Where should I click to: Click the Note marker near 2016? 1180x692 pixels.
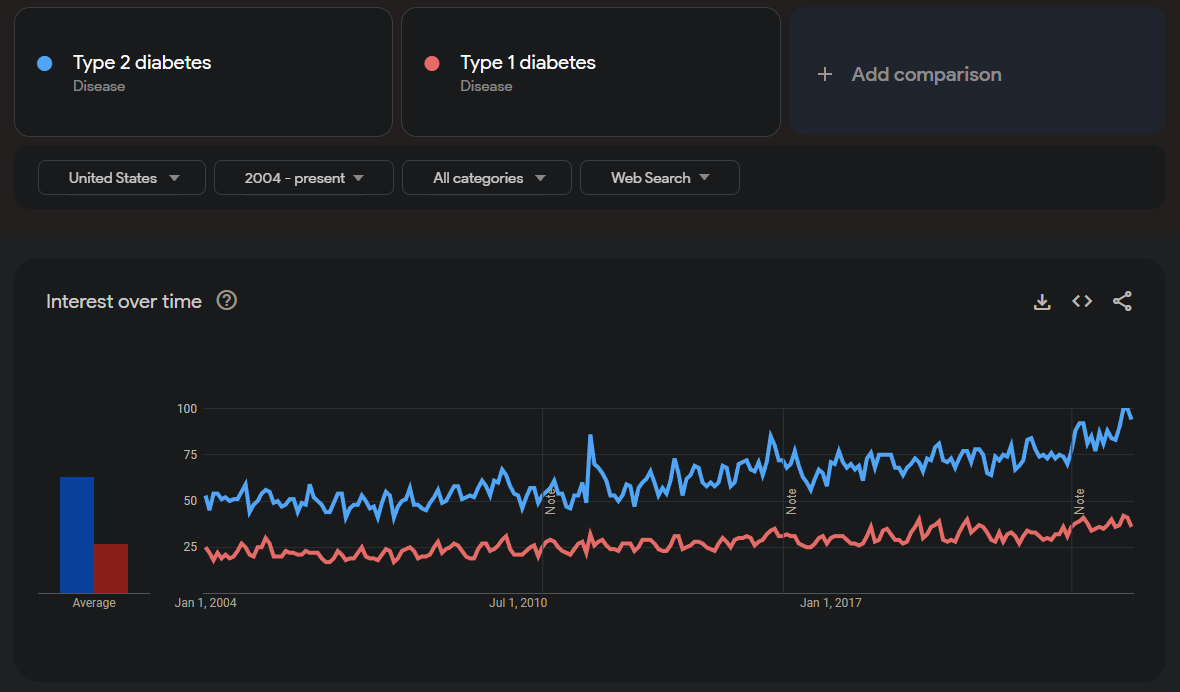[x=791, y=501]
